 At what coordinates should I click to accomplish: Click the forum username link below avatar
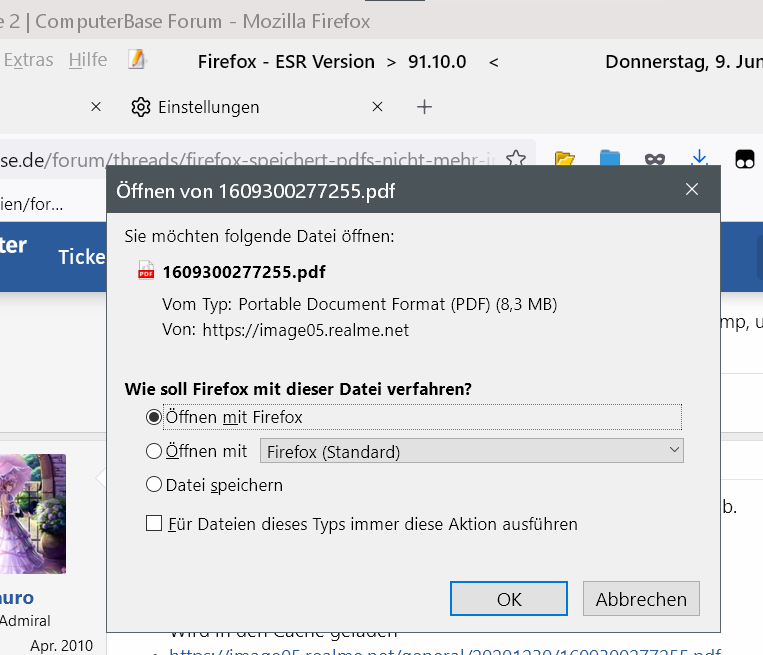coord(17,597)
